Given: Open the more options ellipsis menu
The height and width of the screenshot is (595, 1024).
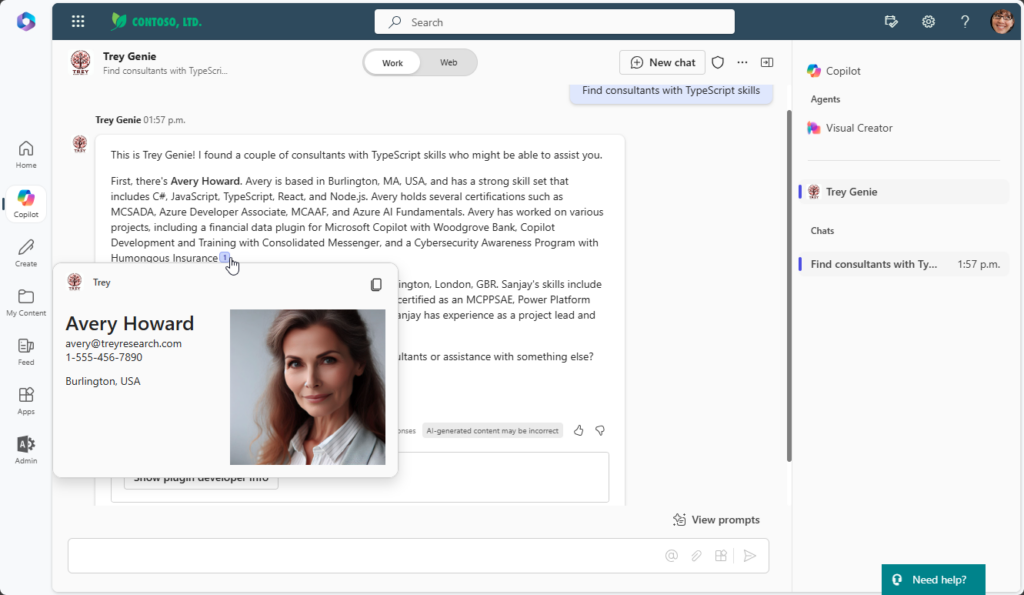Looking at the screenshot, I should coord(742,62).
